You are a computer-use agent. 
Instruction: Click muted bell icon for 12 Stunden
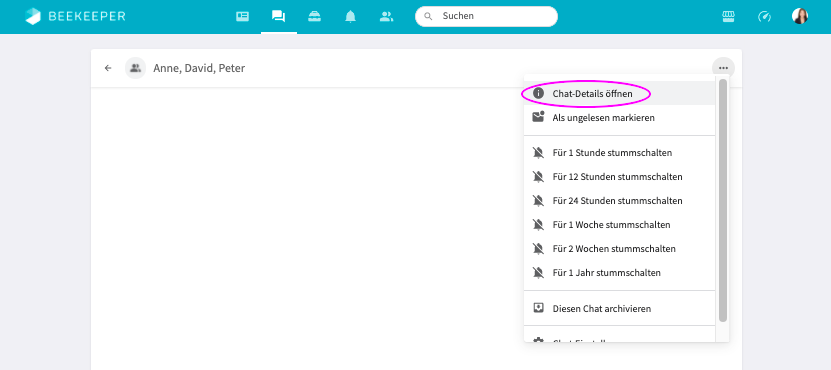click(538, 177)
